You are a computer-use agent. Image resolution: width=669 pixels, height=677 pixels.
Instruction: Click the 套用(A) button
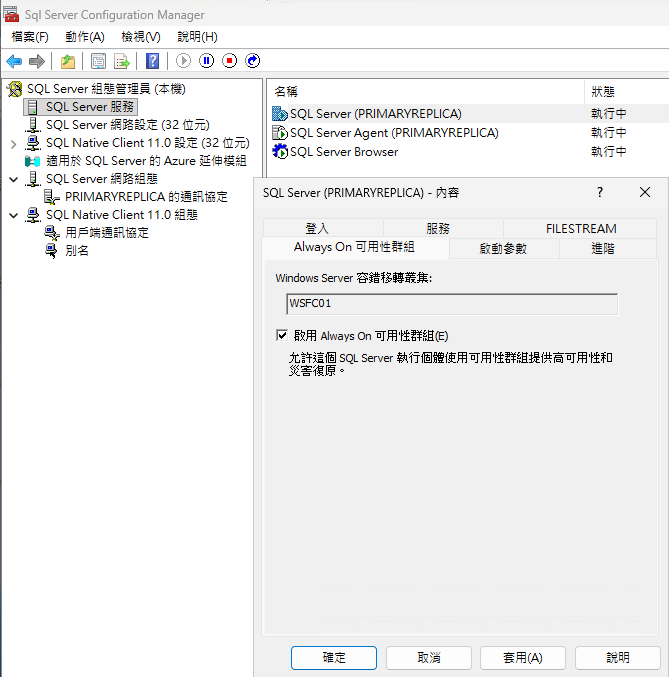523,658
